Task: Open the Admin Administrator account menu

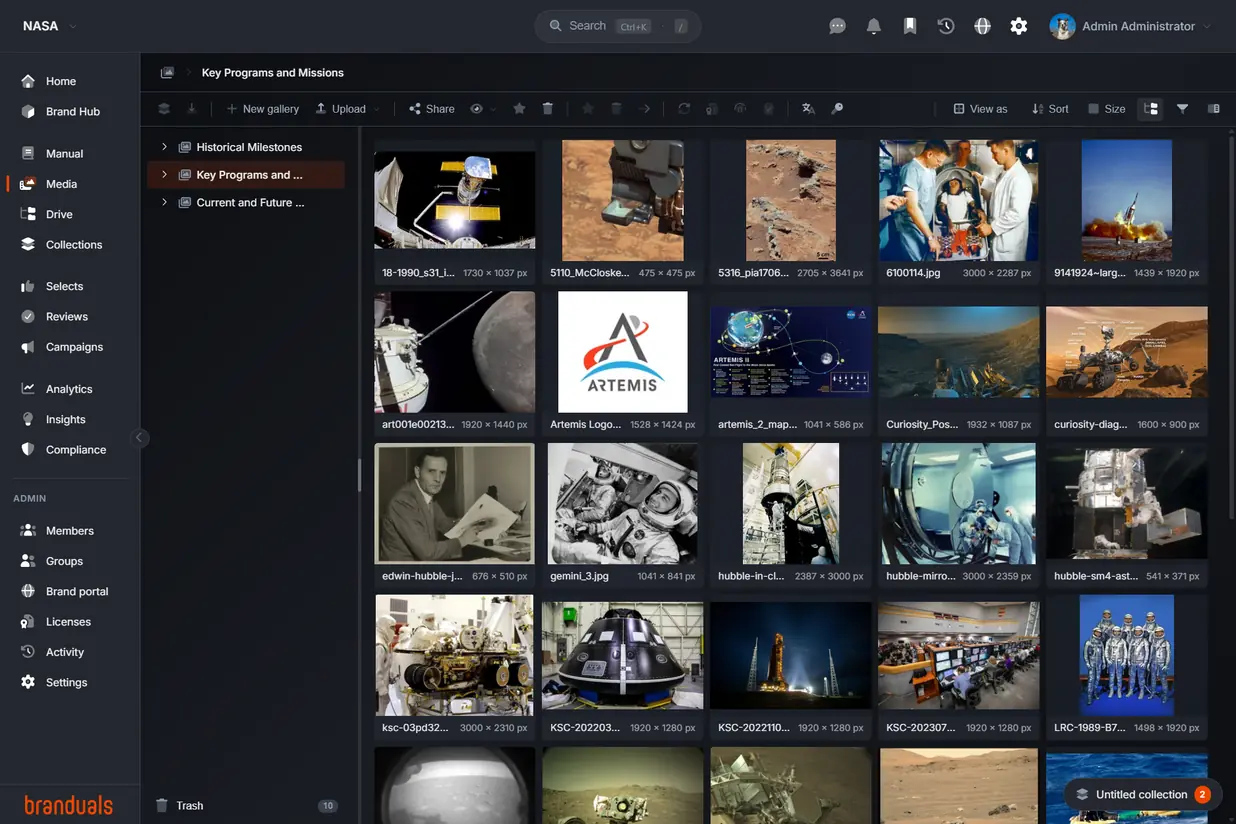Action: tap(1130, 26)
